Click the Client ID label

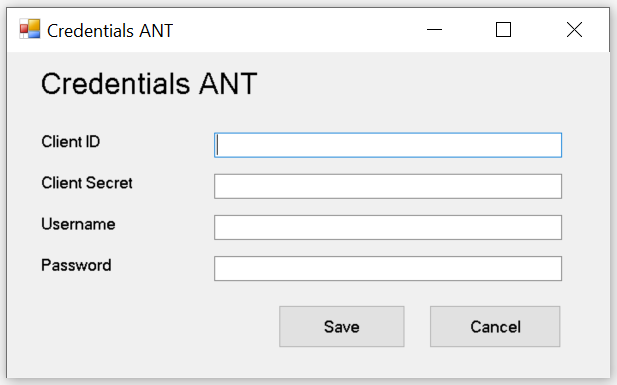click(70, 142)
